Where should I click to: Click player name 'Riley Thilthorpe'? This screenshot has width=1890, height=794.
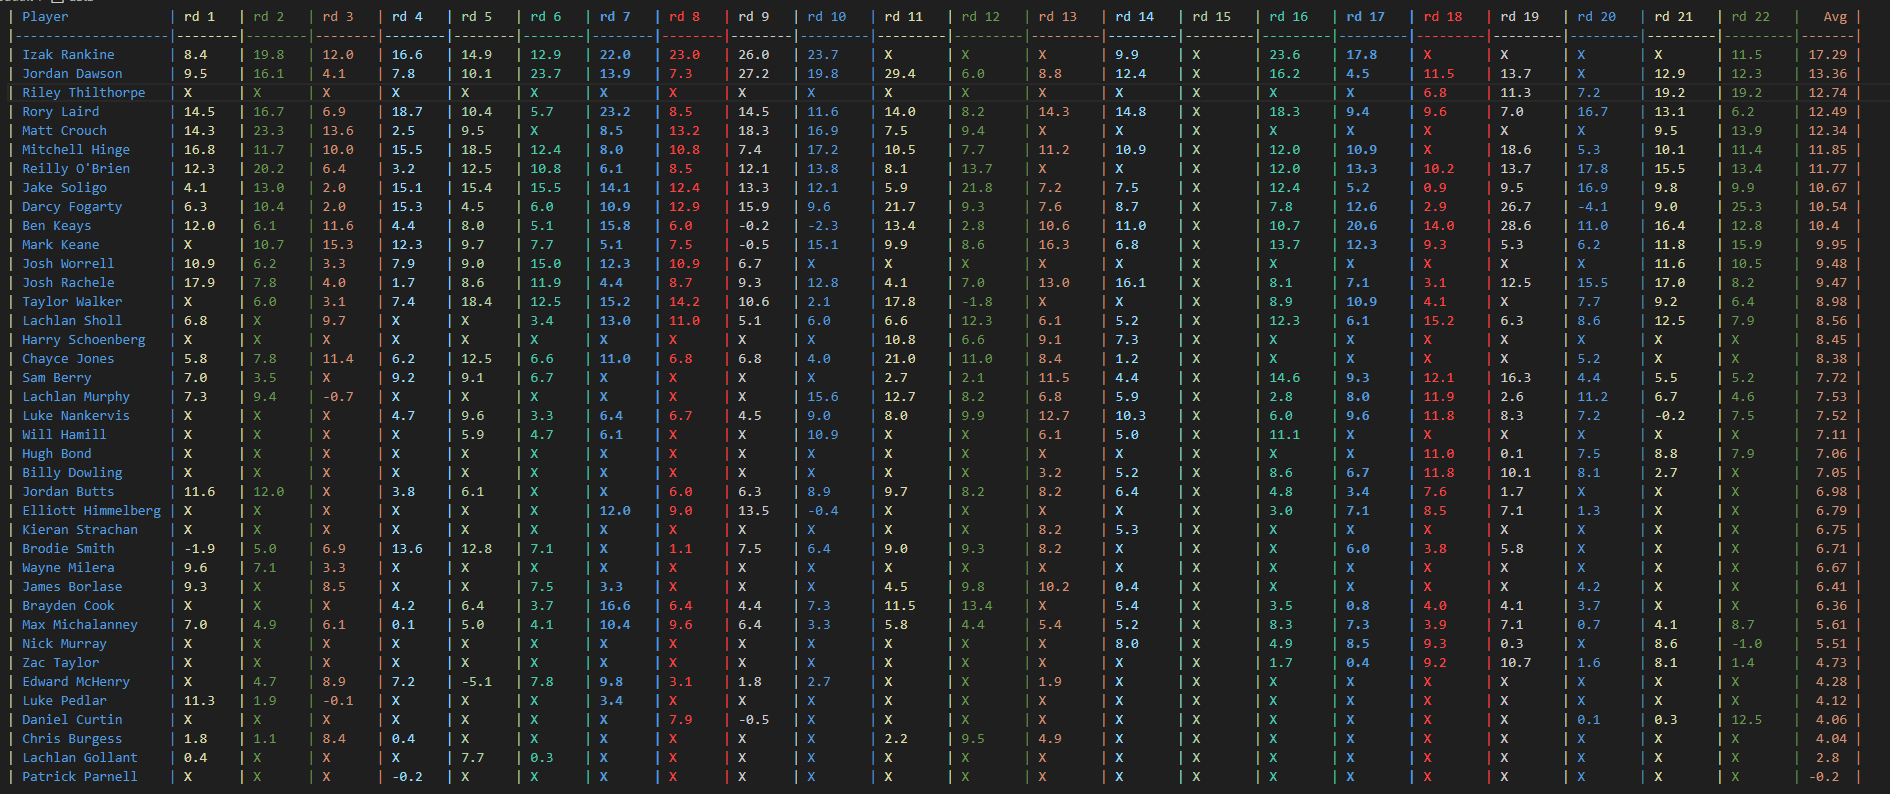coord(84,93)
